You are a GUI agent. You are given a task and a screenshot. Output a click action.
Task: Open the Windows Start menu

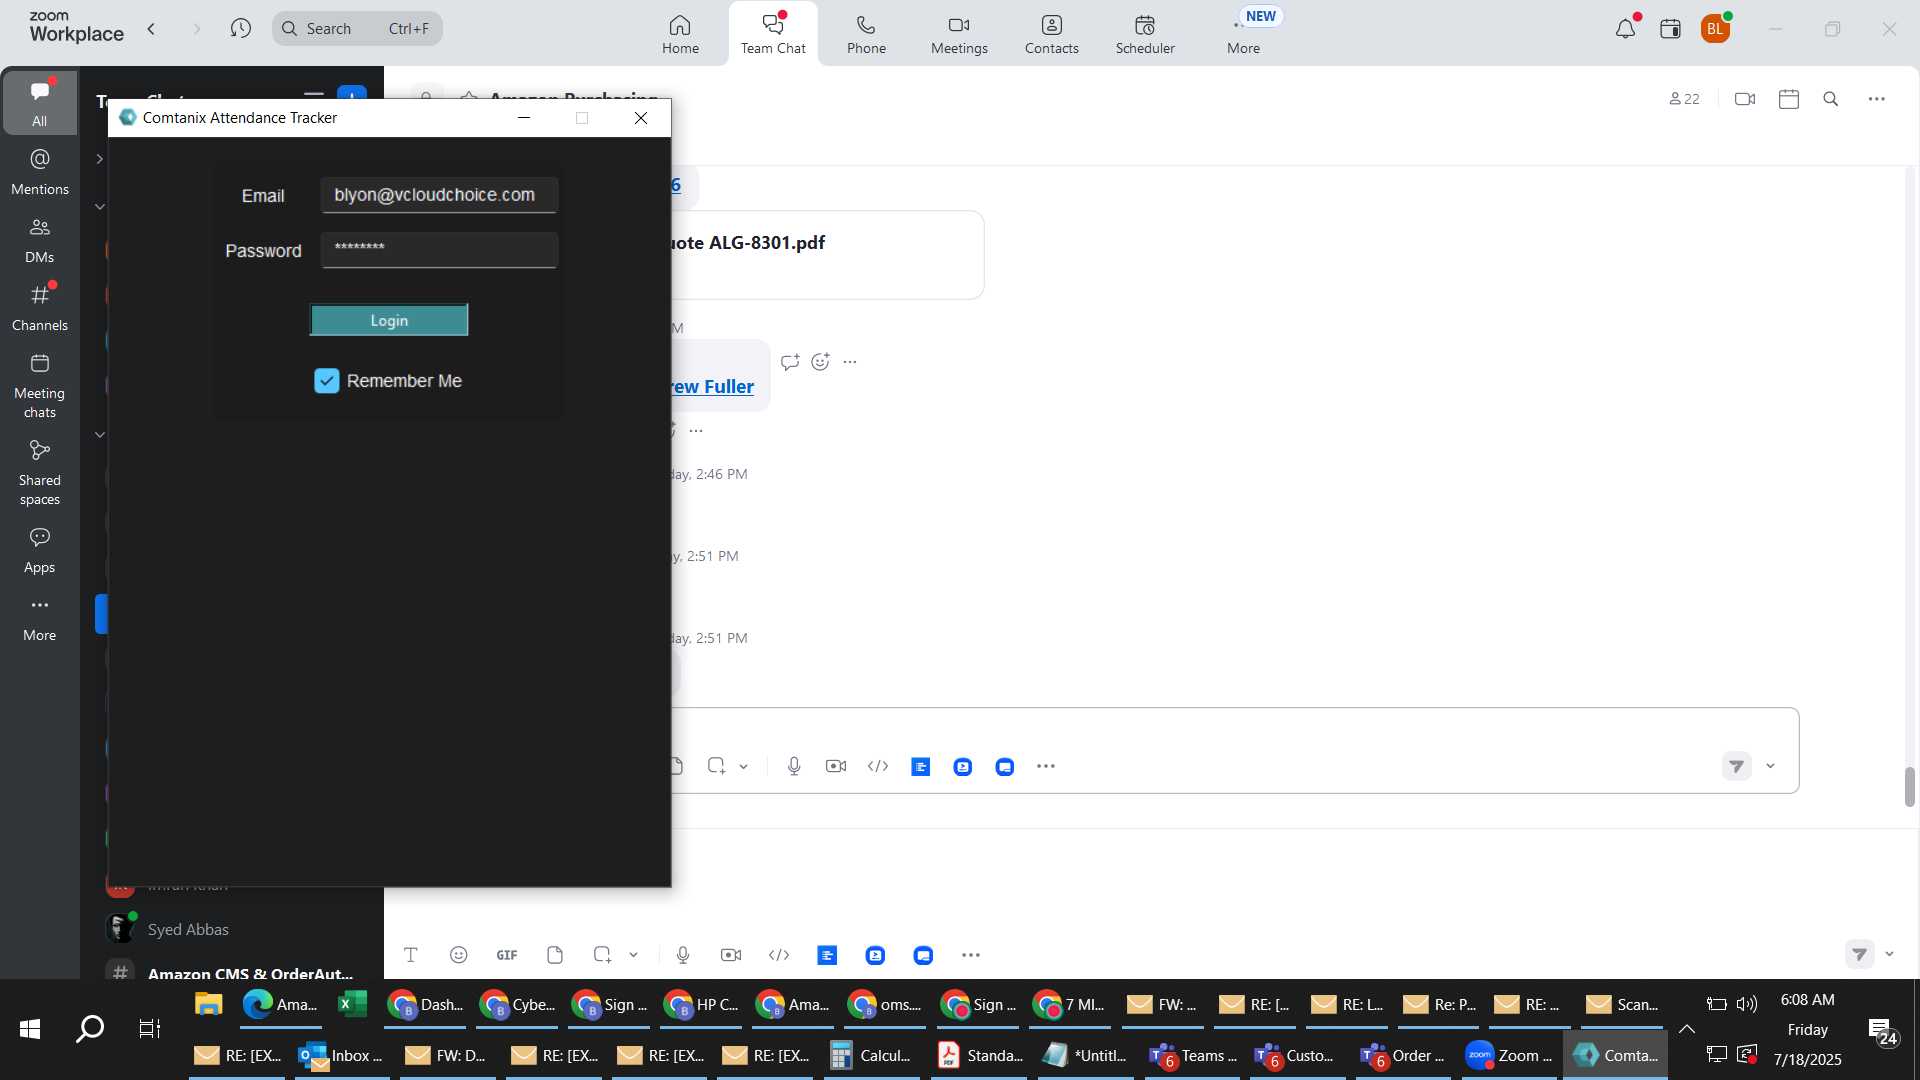30,1028
